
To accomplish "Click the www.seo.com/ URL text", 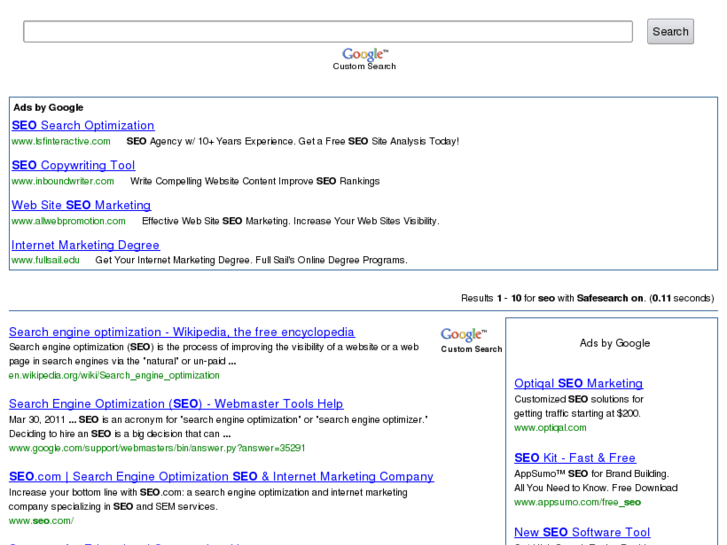I will 41,520.
